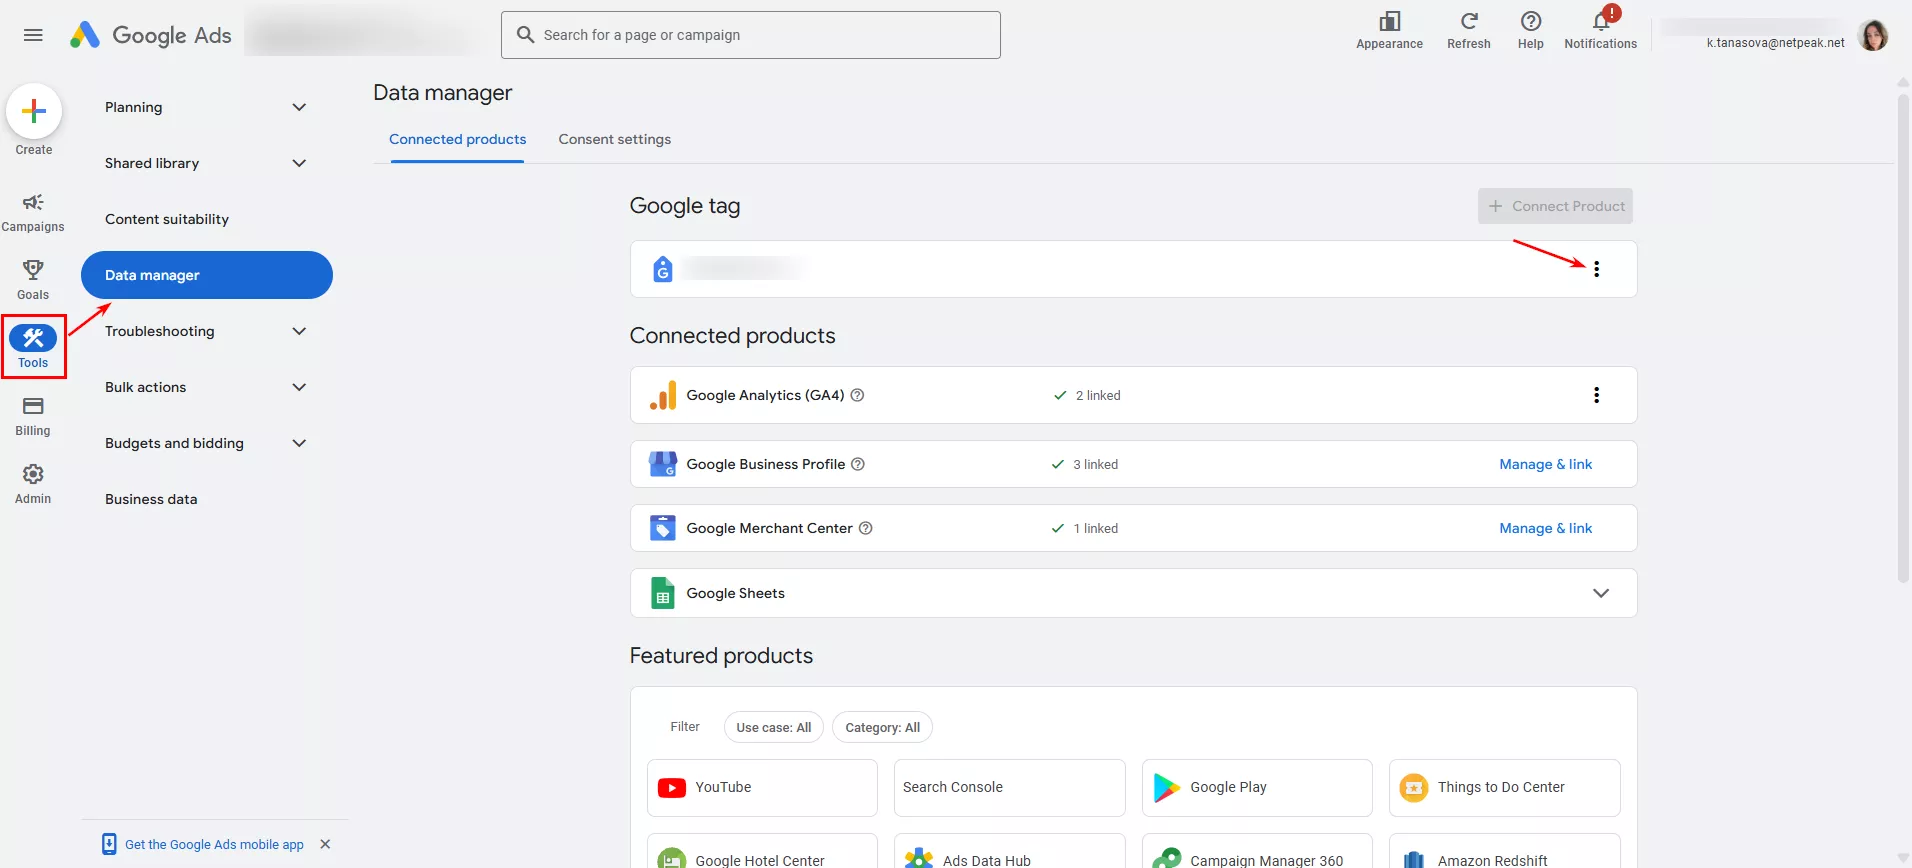Open Notifications bell icon
This screenshot has height=868, width=1912.
[x=1601, y=21]
